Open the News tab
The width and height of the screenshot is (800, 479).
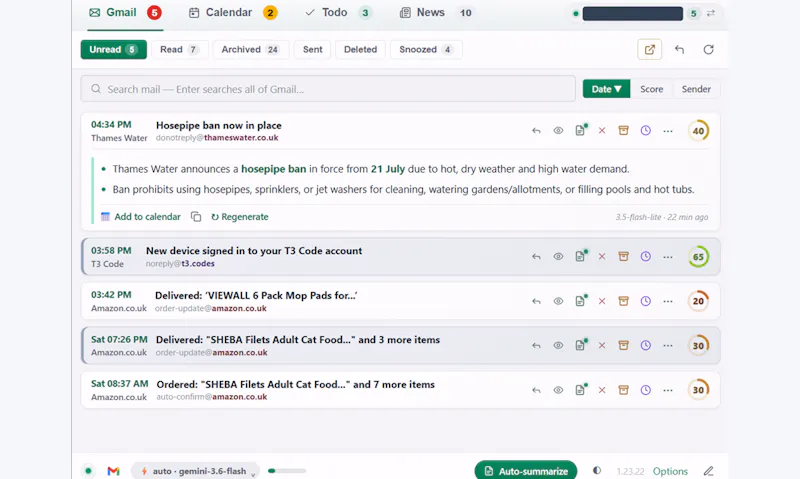coord(436,13)
